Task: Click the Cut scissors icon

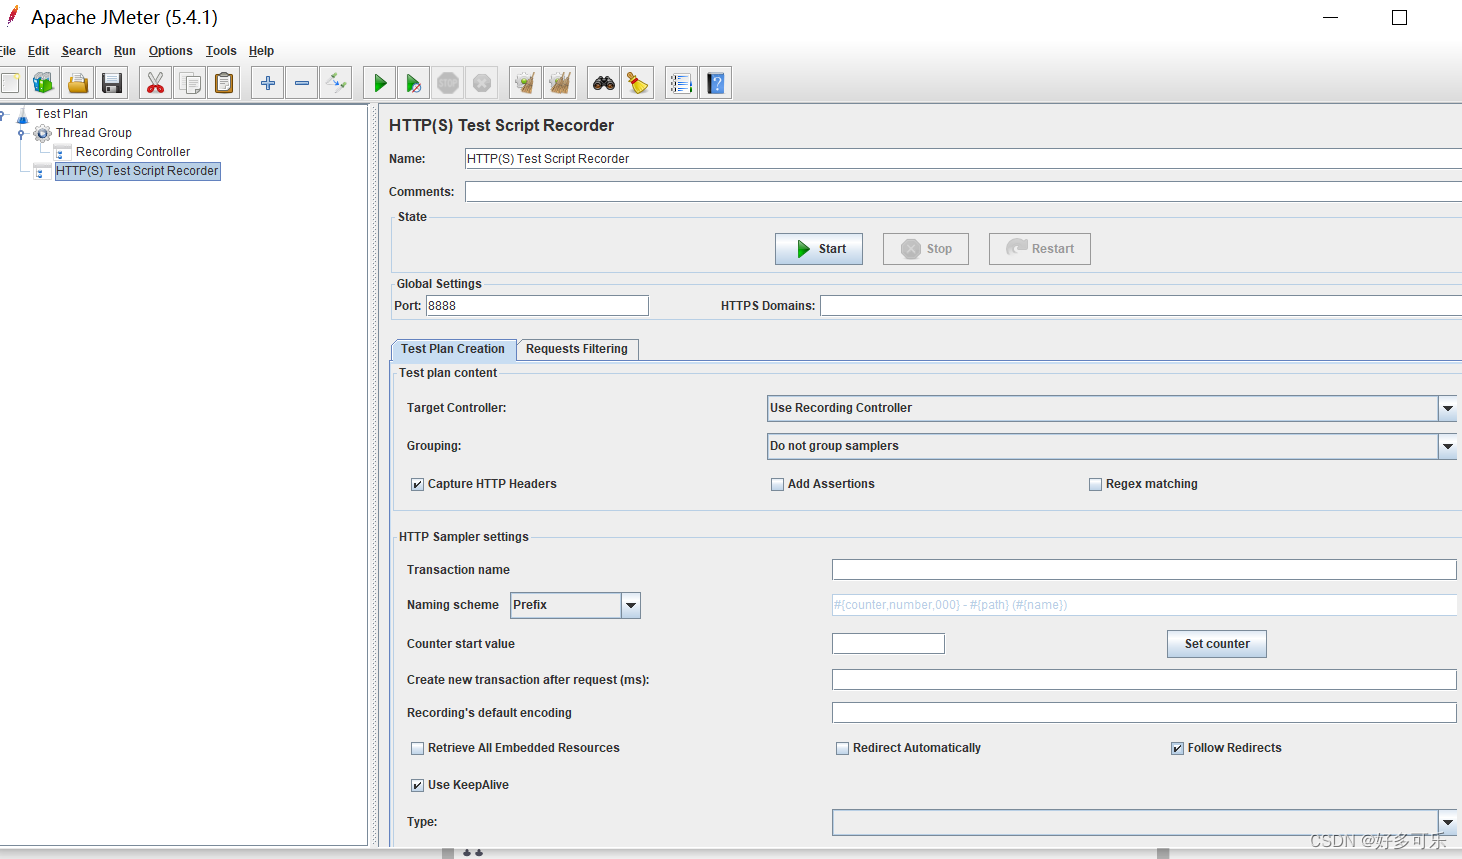Action: tap(155, 83)
